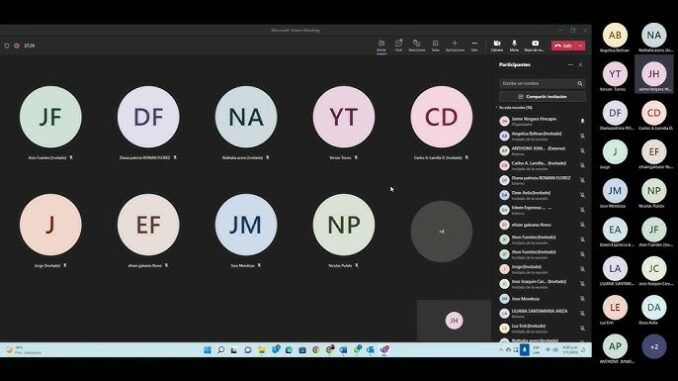Open the Windows taskbar search icon
This screenshot has height=381, width=678.
[221, 349]
